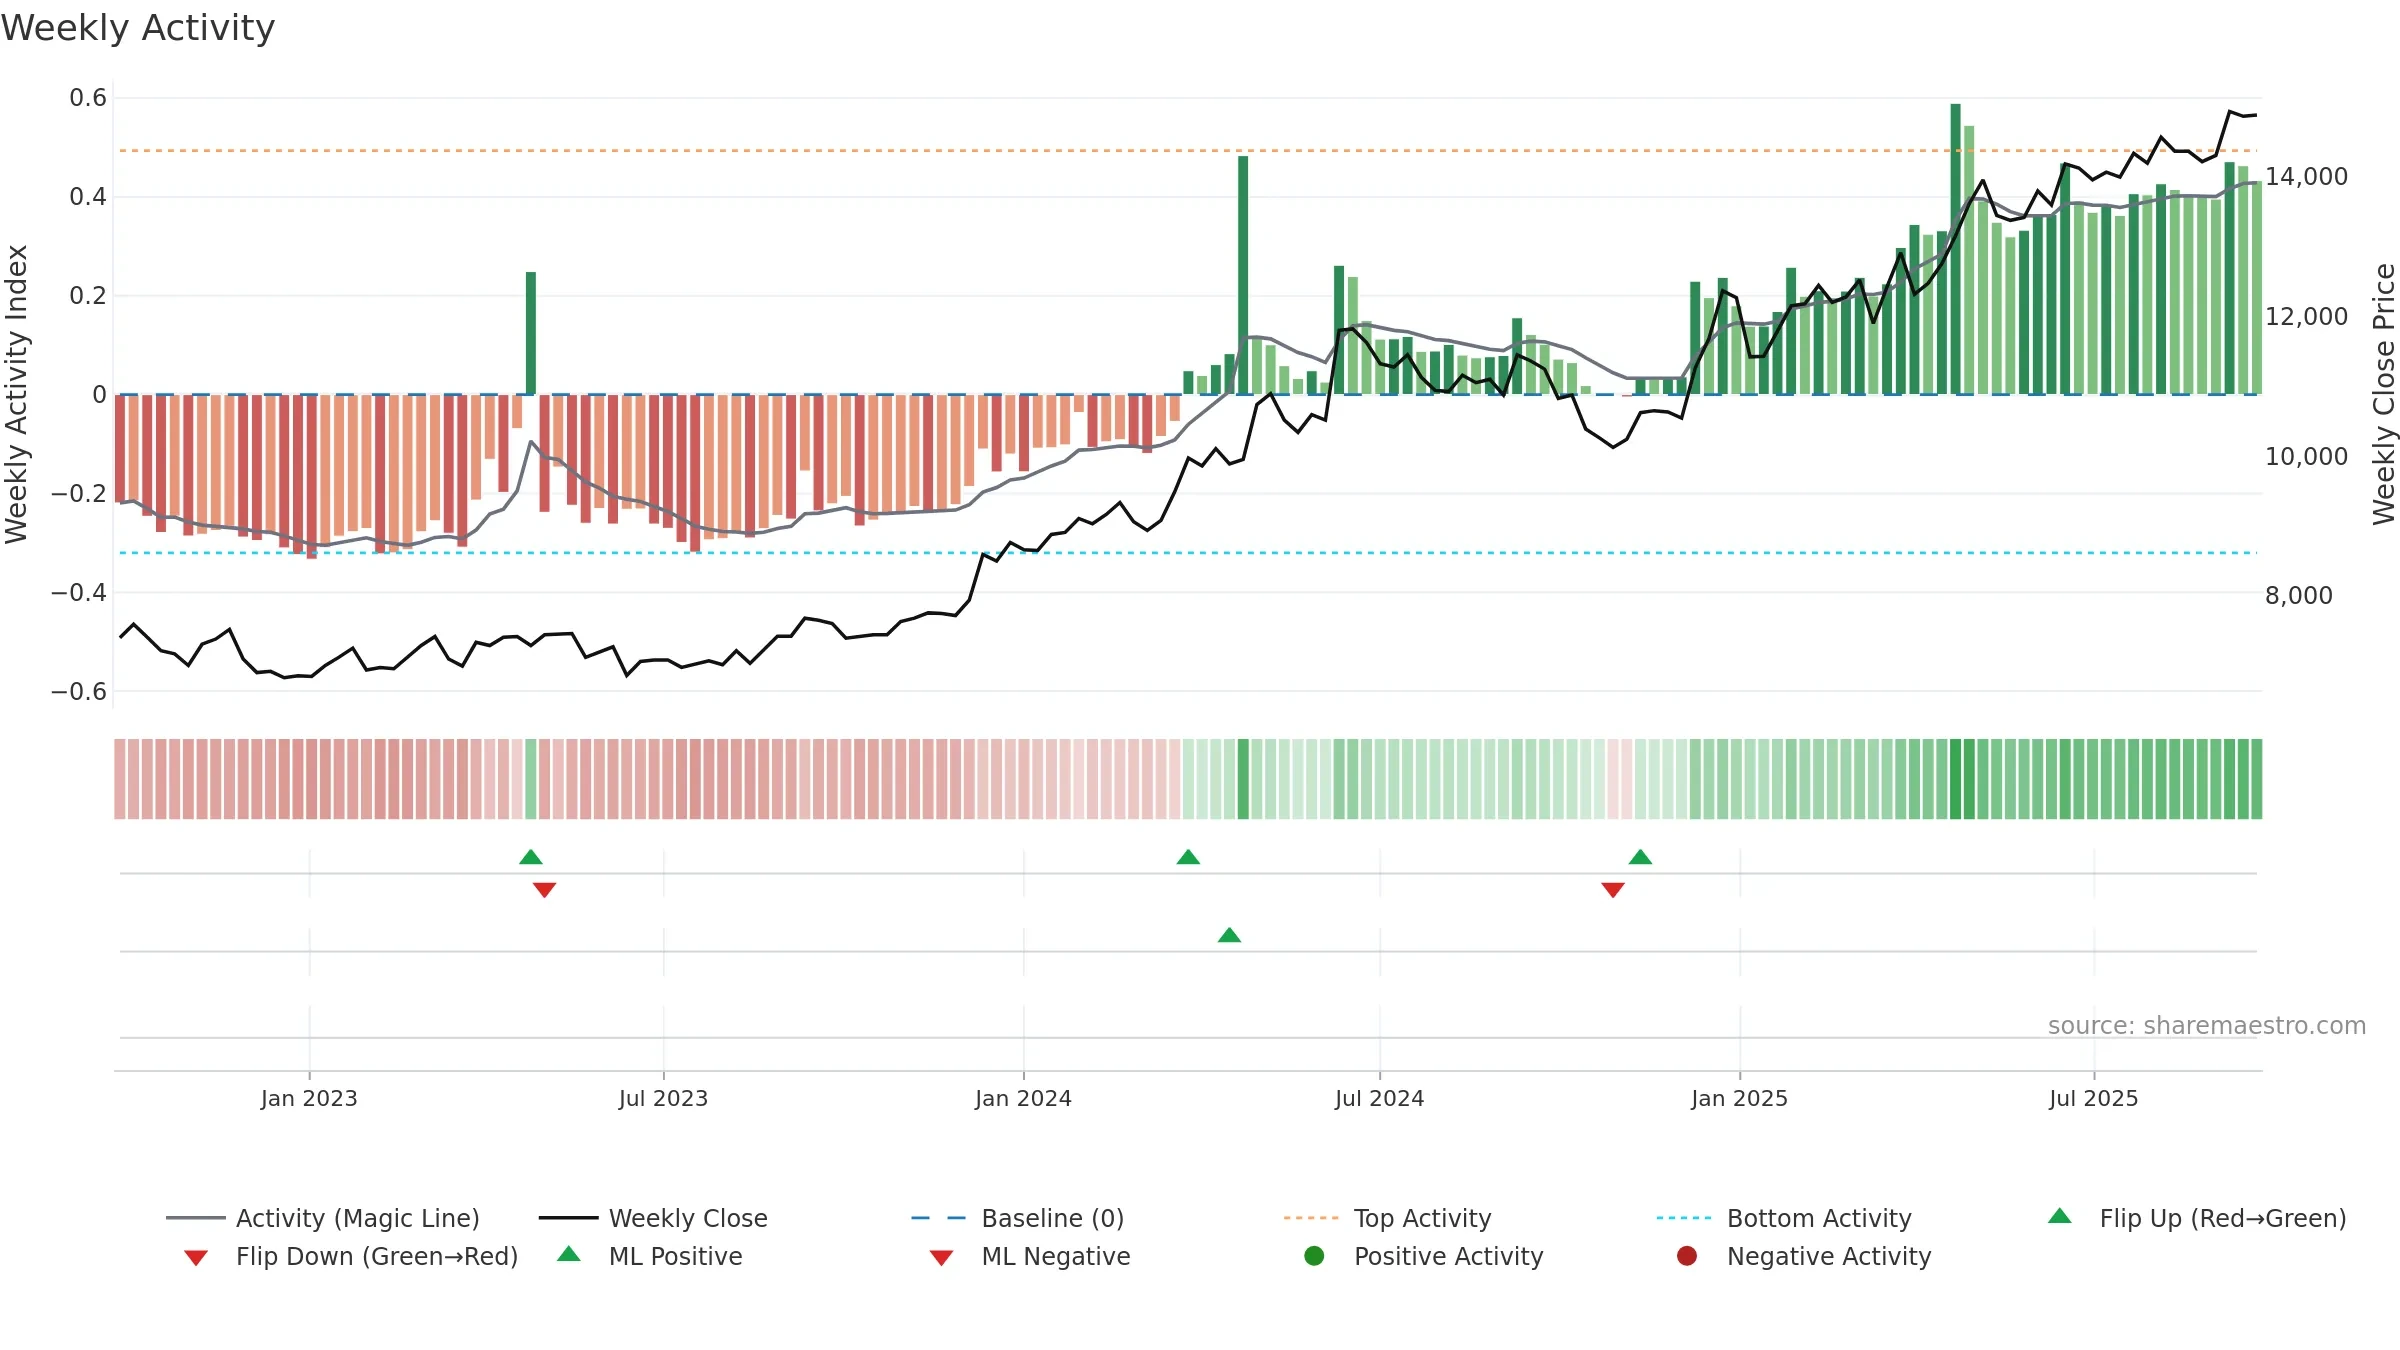The image size is (2400, 1350).
Task: Click the Negative Activity red circle icon
Action: pyautogui.click(x=1687, y=1256)
